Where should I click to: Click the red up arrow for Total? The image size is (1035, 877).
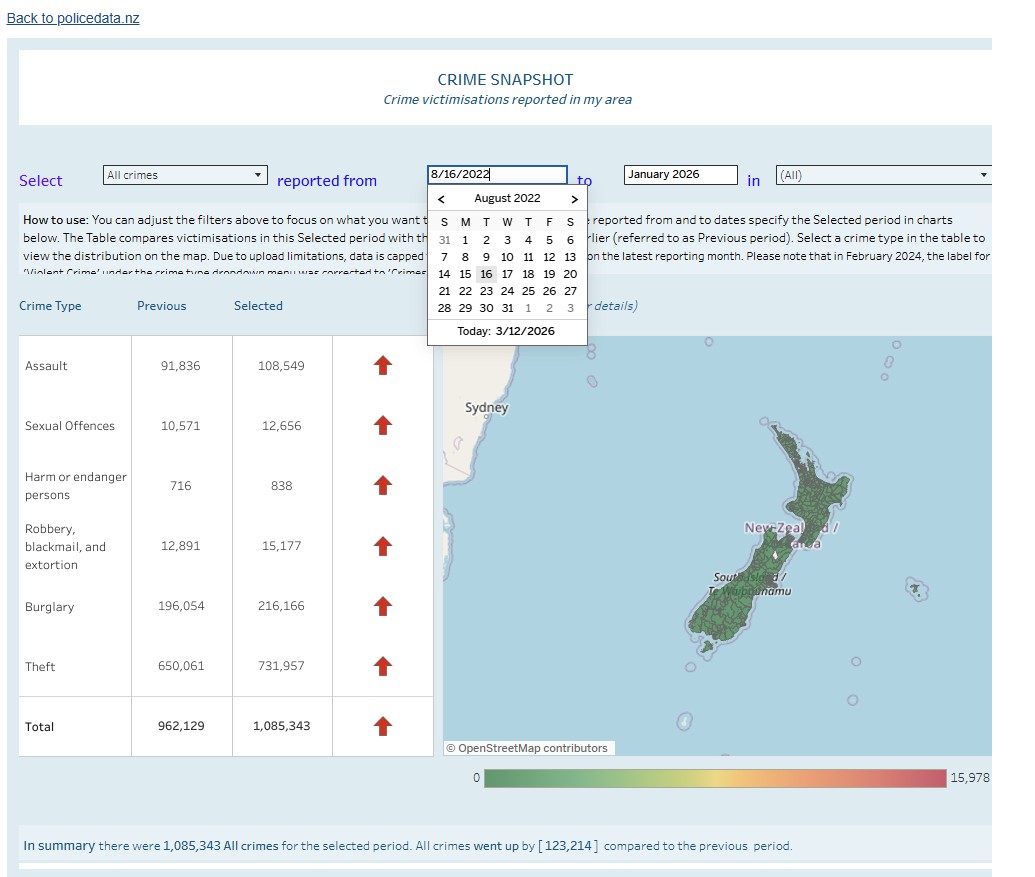coord(383,726)
